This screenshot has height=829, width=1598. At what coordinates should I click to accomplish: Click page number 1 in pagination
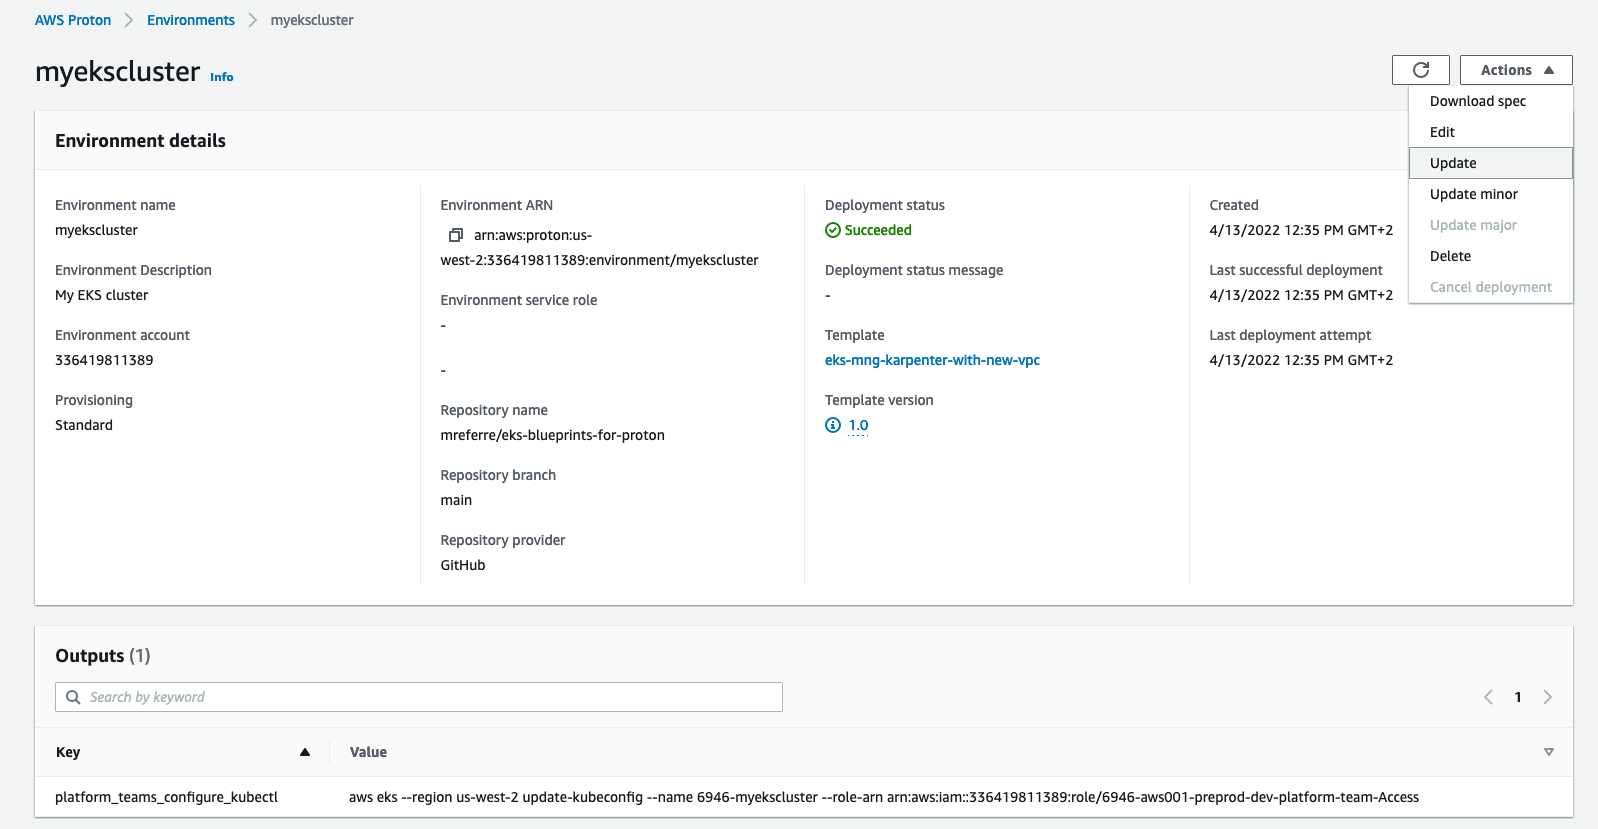coord(1518,697)
